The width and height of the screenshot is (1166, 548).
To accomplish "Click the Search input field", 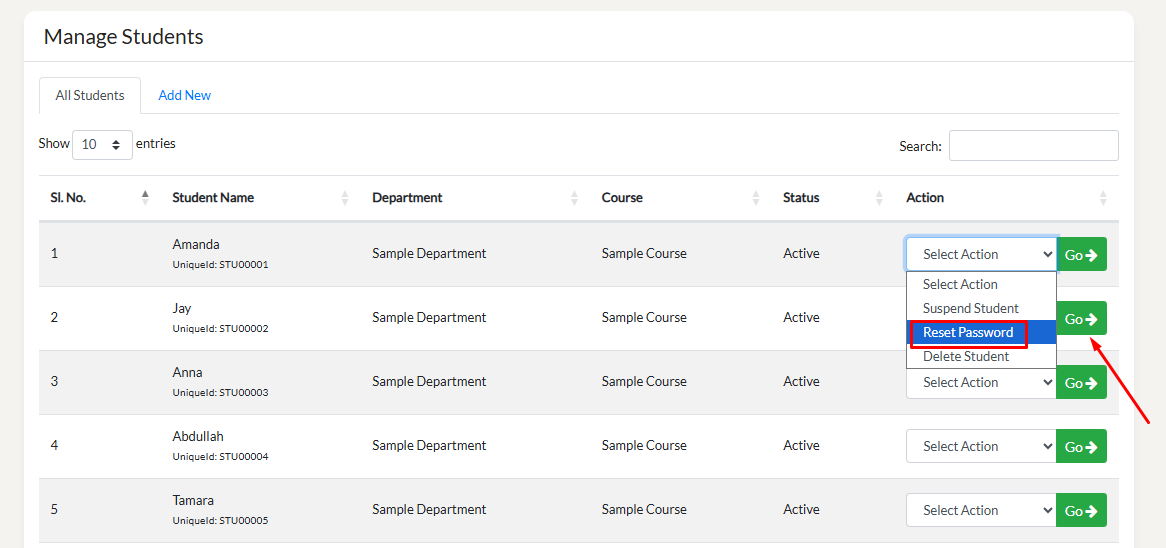I will click(x=1033, y=145).
